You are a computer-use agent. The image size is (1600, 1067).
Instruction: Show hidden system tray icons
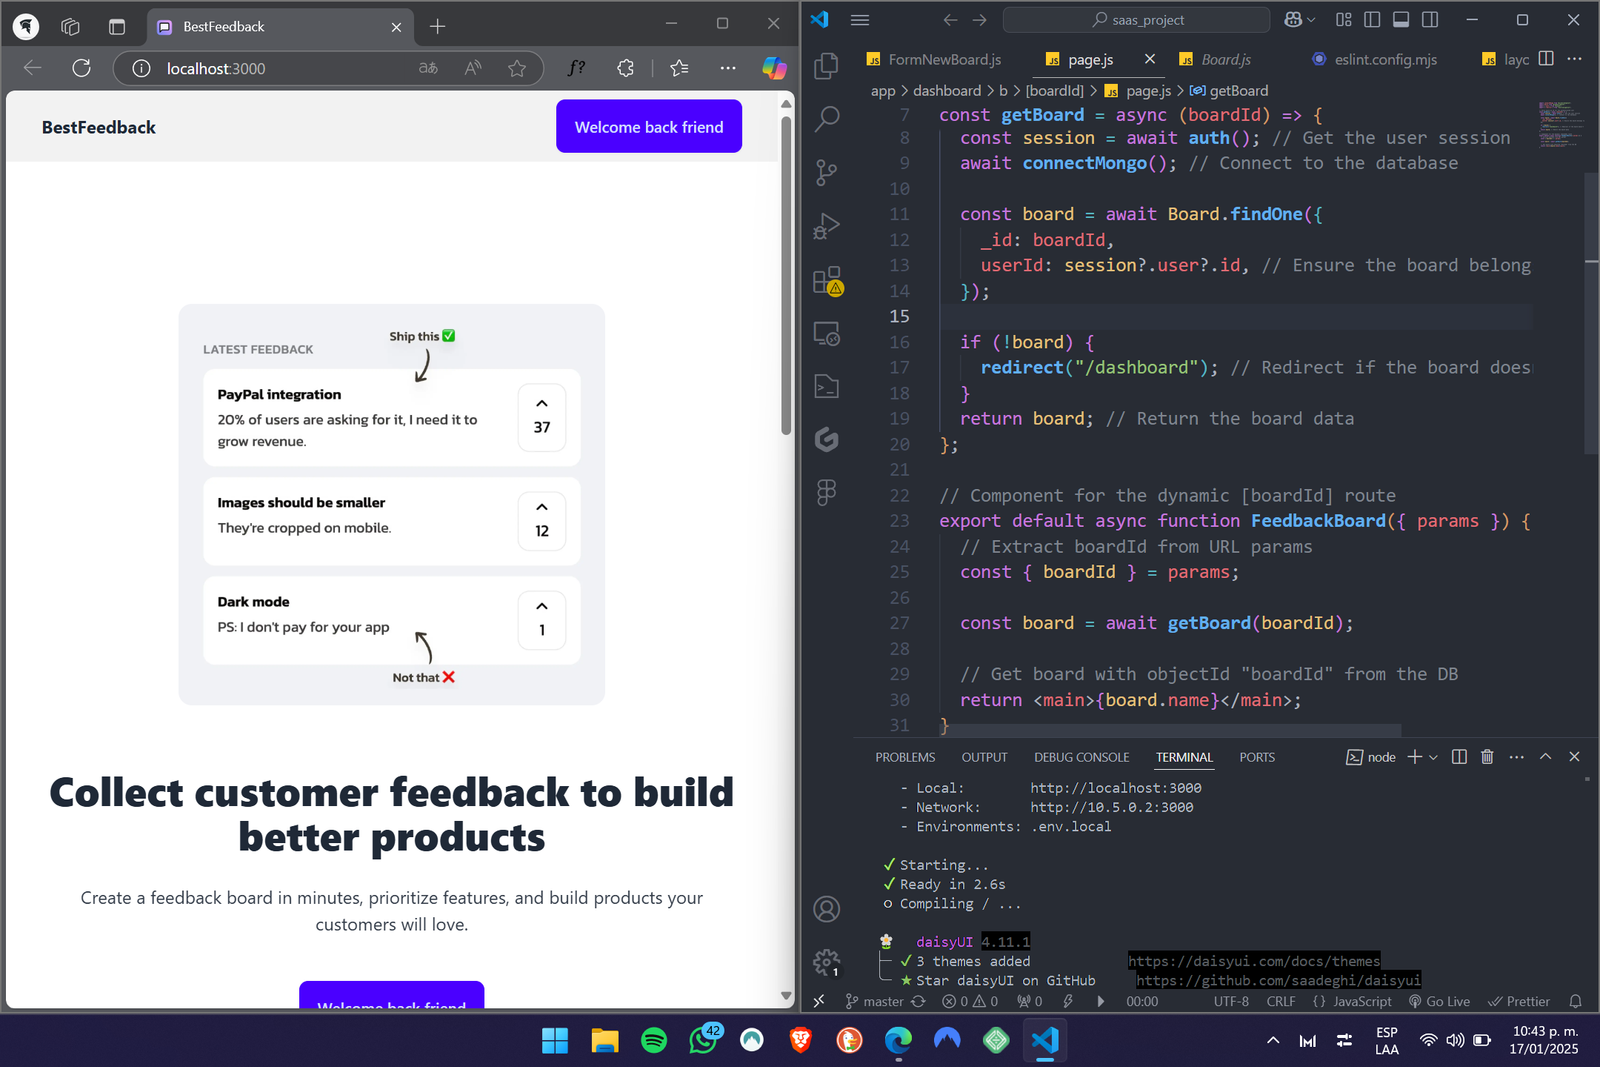pyautogui.click(x=1272, y=1041)
